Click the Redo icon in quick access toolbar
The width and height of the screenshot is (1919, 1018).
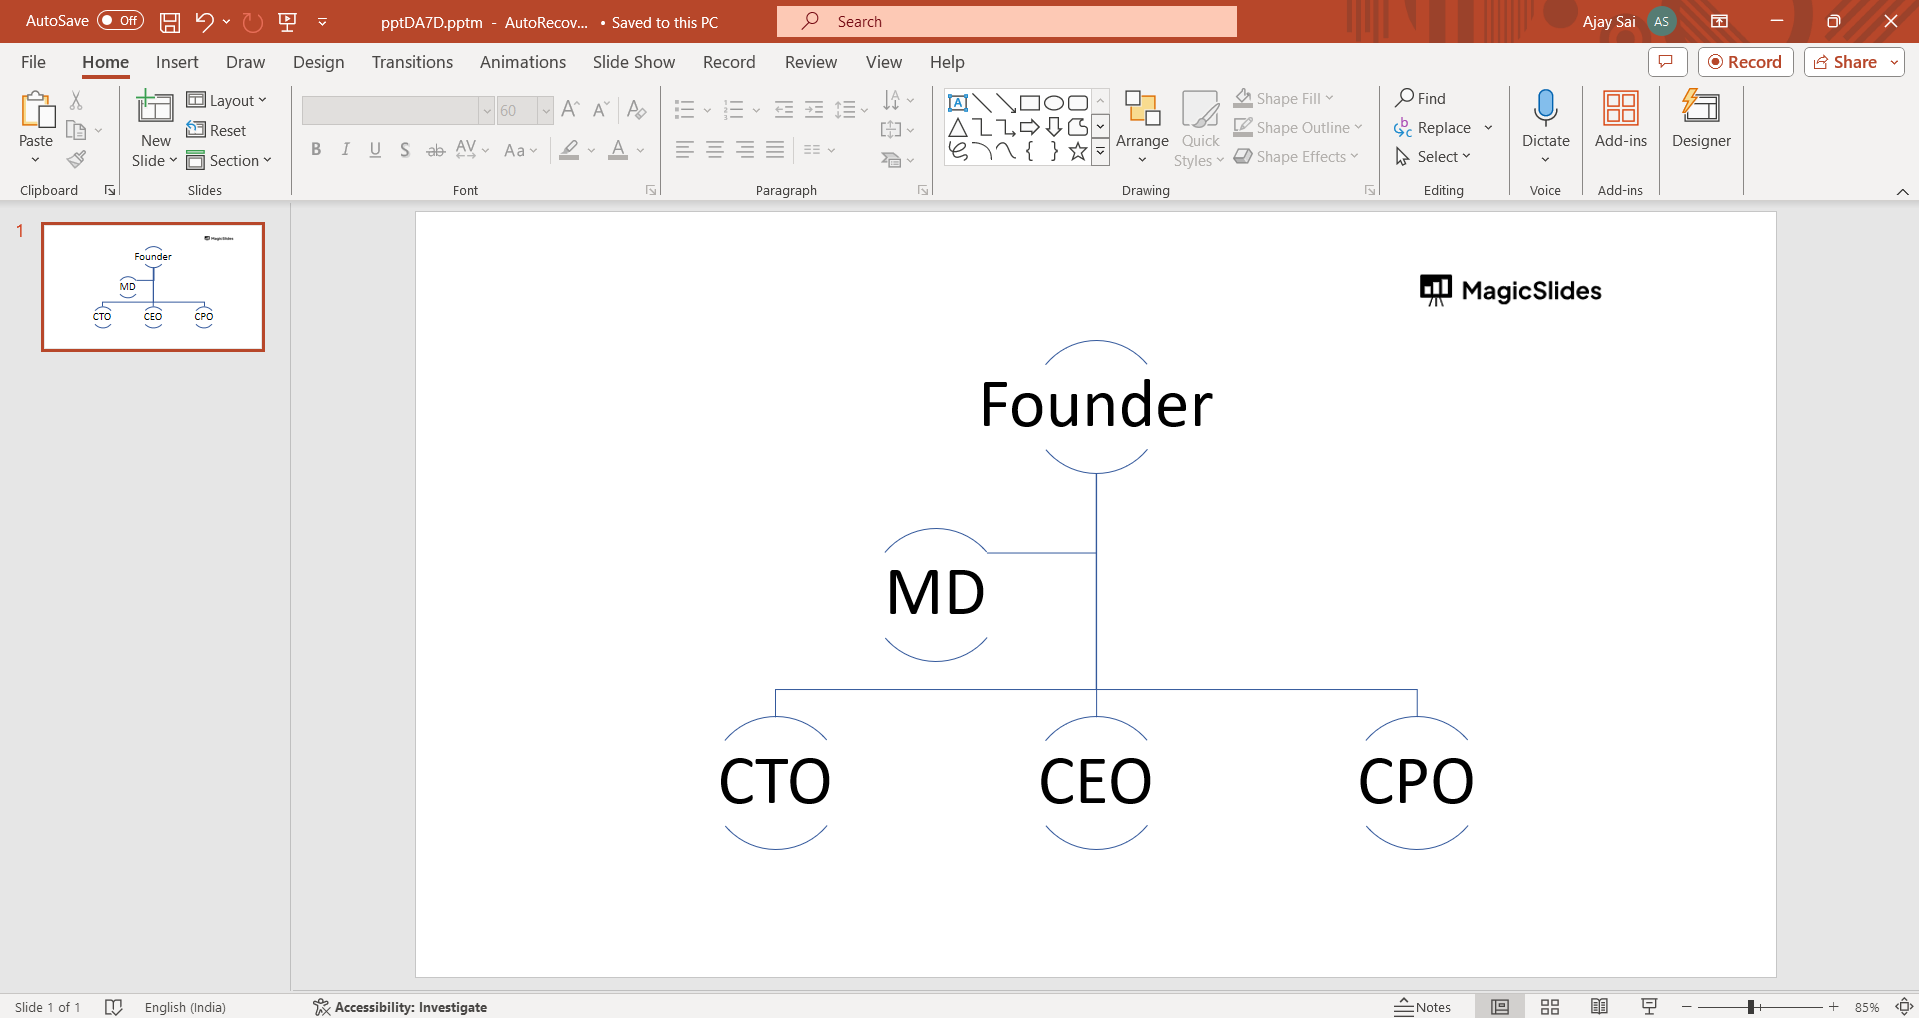(x=253, y=22)
